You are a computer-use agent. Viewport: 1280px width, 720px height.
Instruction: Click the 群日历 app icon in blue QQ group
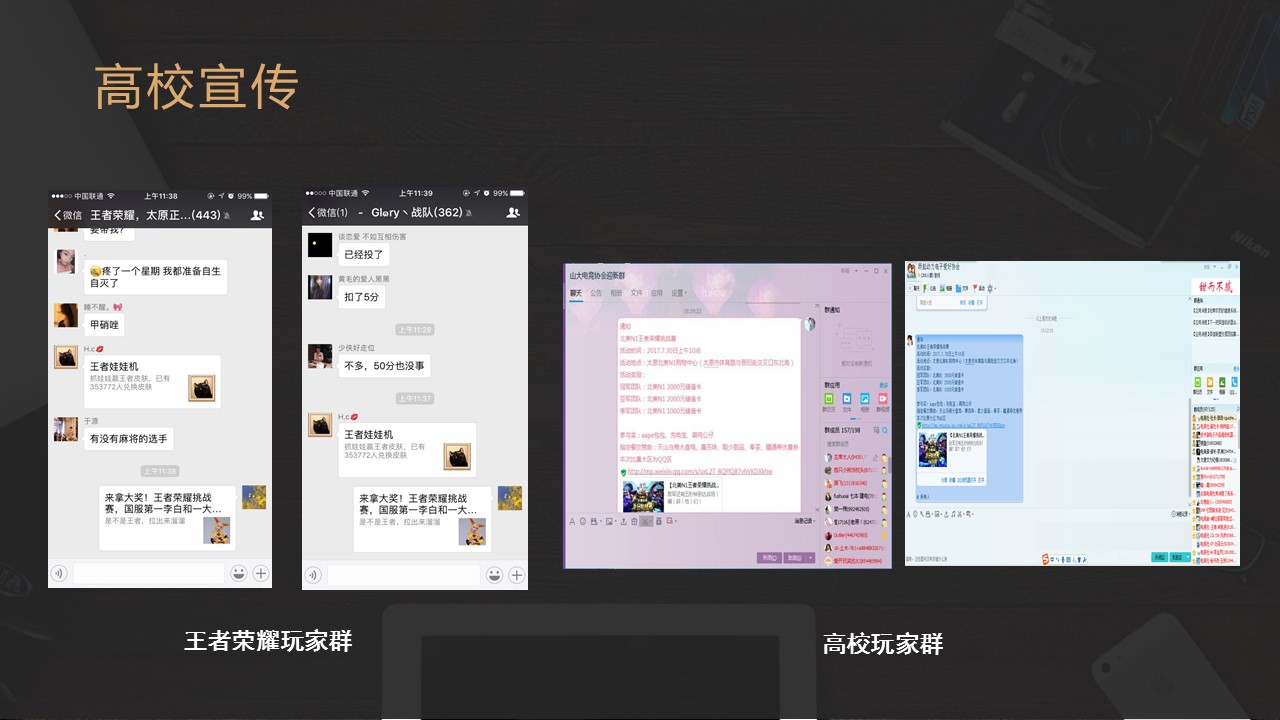tap(1198, 382)
